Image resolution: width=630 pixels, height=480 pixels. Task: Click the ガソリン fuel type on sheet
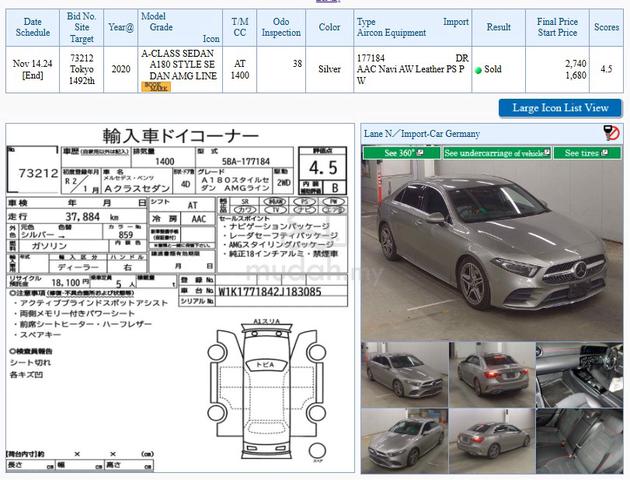(49, 246)
